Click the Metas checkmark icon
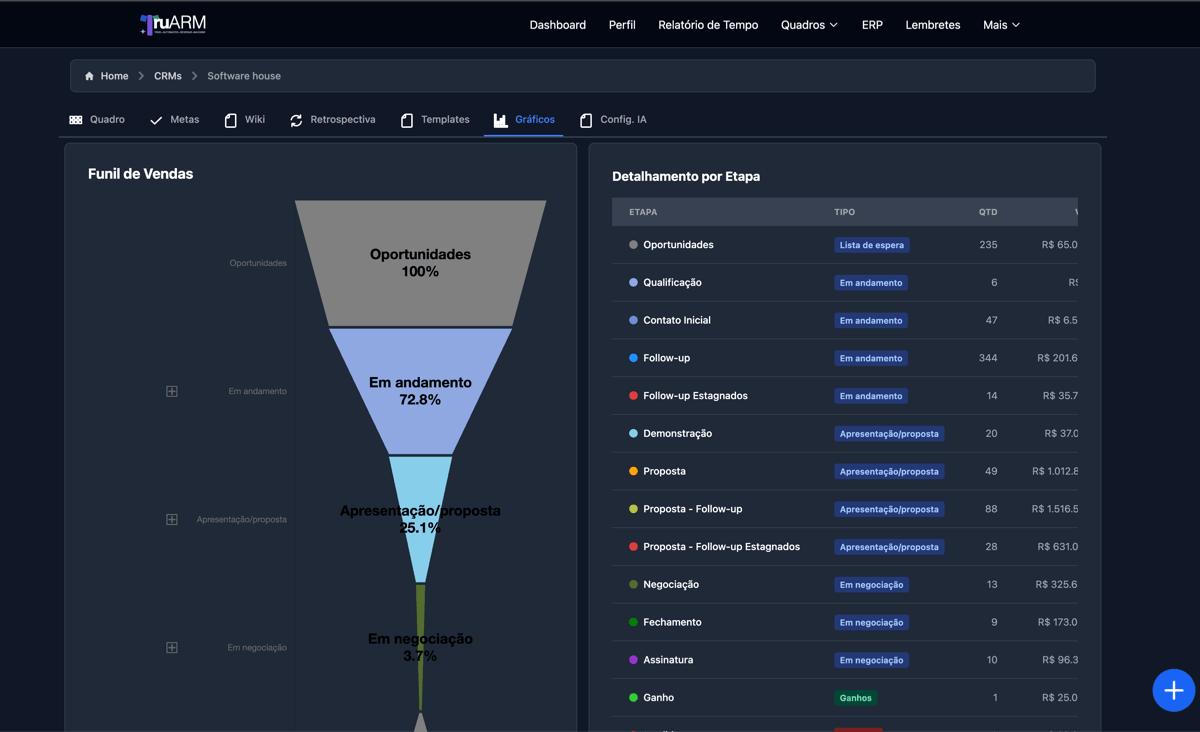 [156, 120]
